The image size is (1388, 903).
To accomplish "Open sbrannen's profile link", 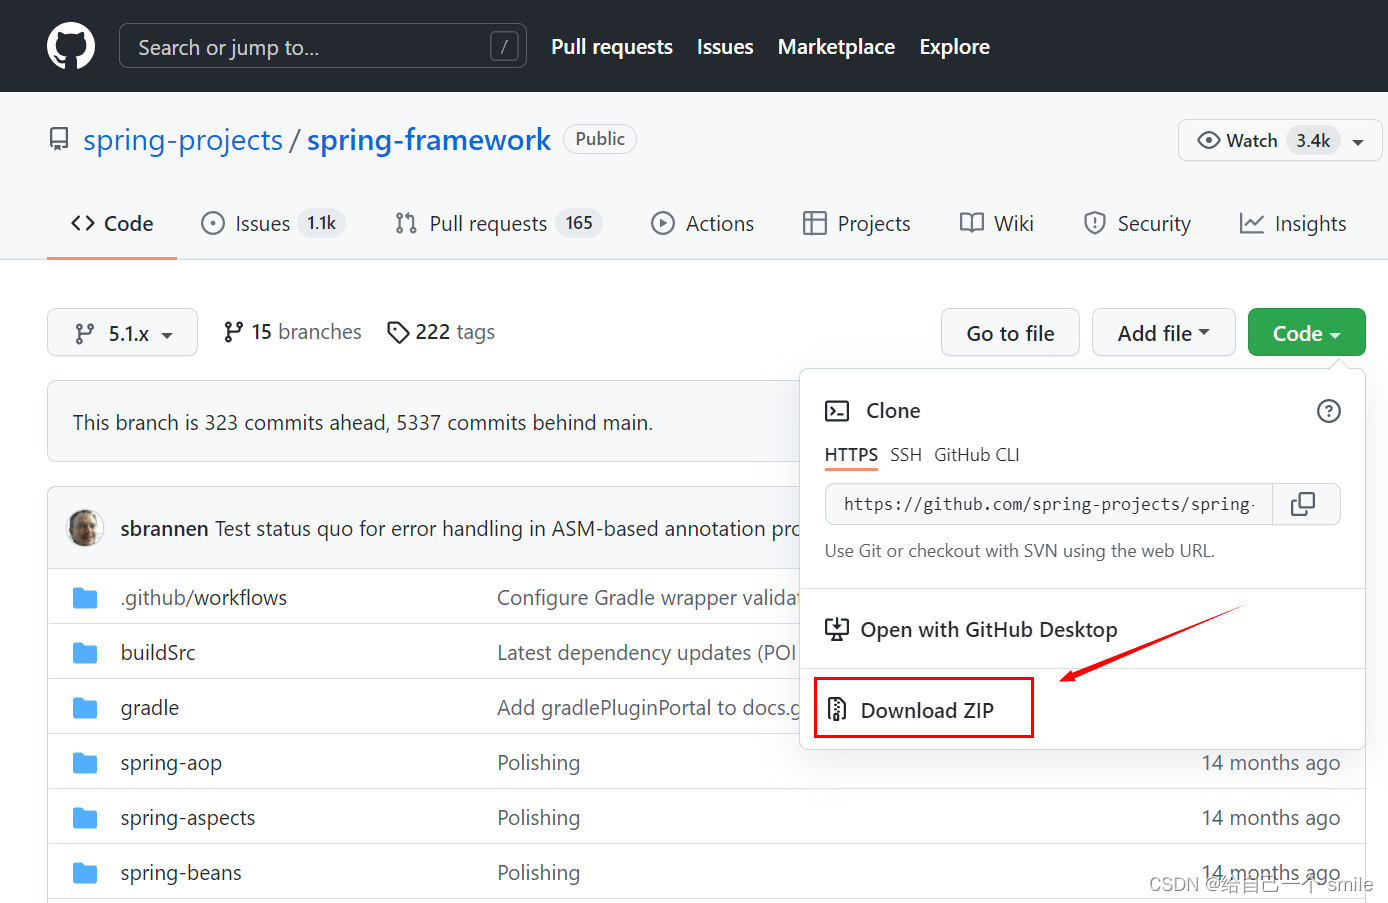I will click(164, 528).
